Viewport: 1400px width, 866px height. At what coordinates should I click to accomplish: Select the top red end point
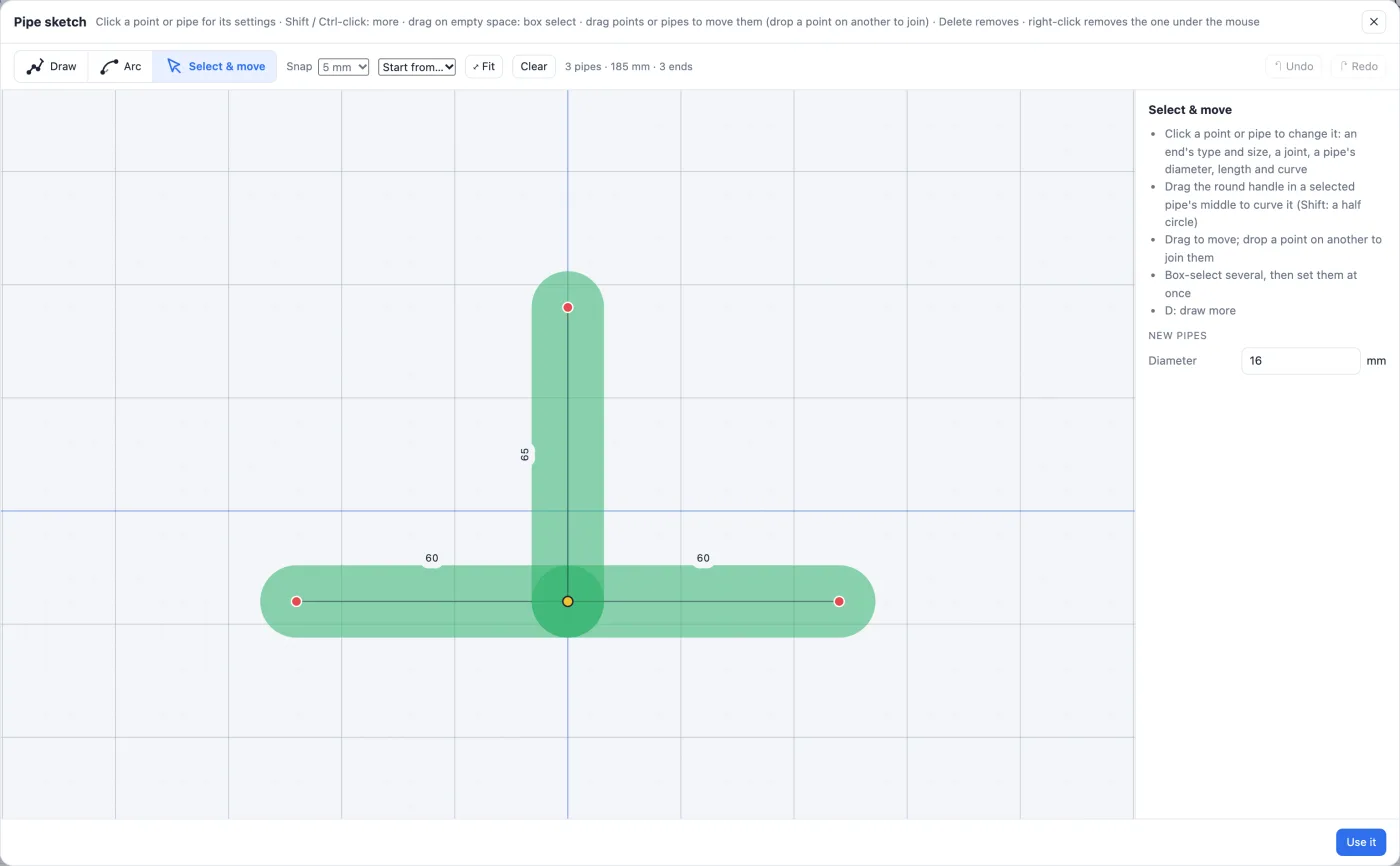568,308
